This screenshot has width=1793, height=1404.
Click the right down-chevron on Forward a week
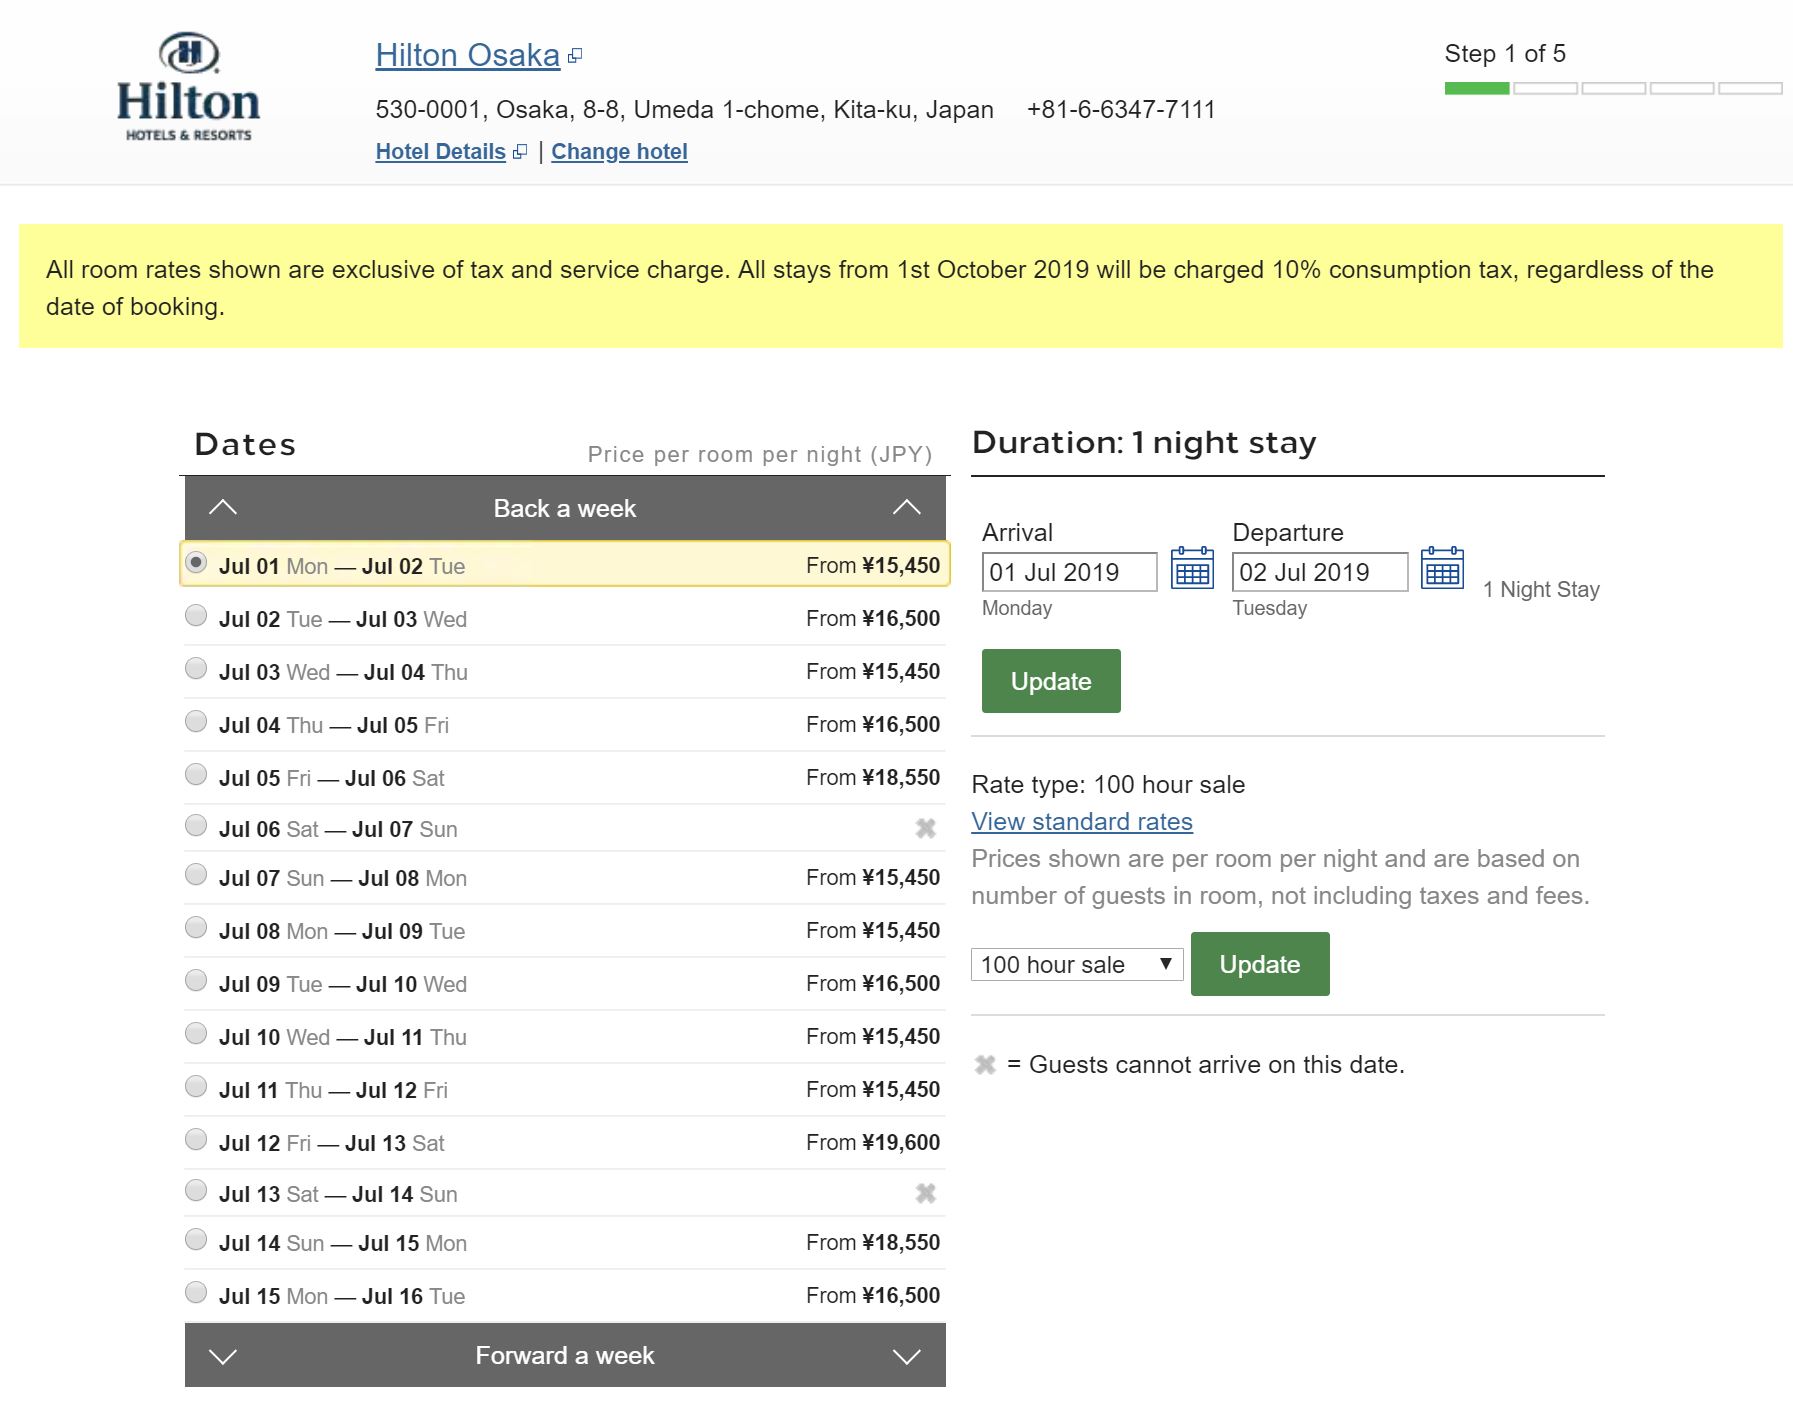907,1356
